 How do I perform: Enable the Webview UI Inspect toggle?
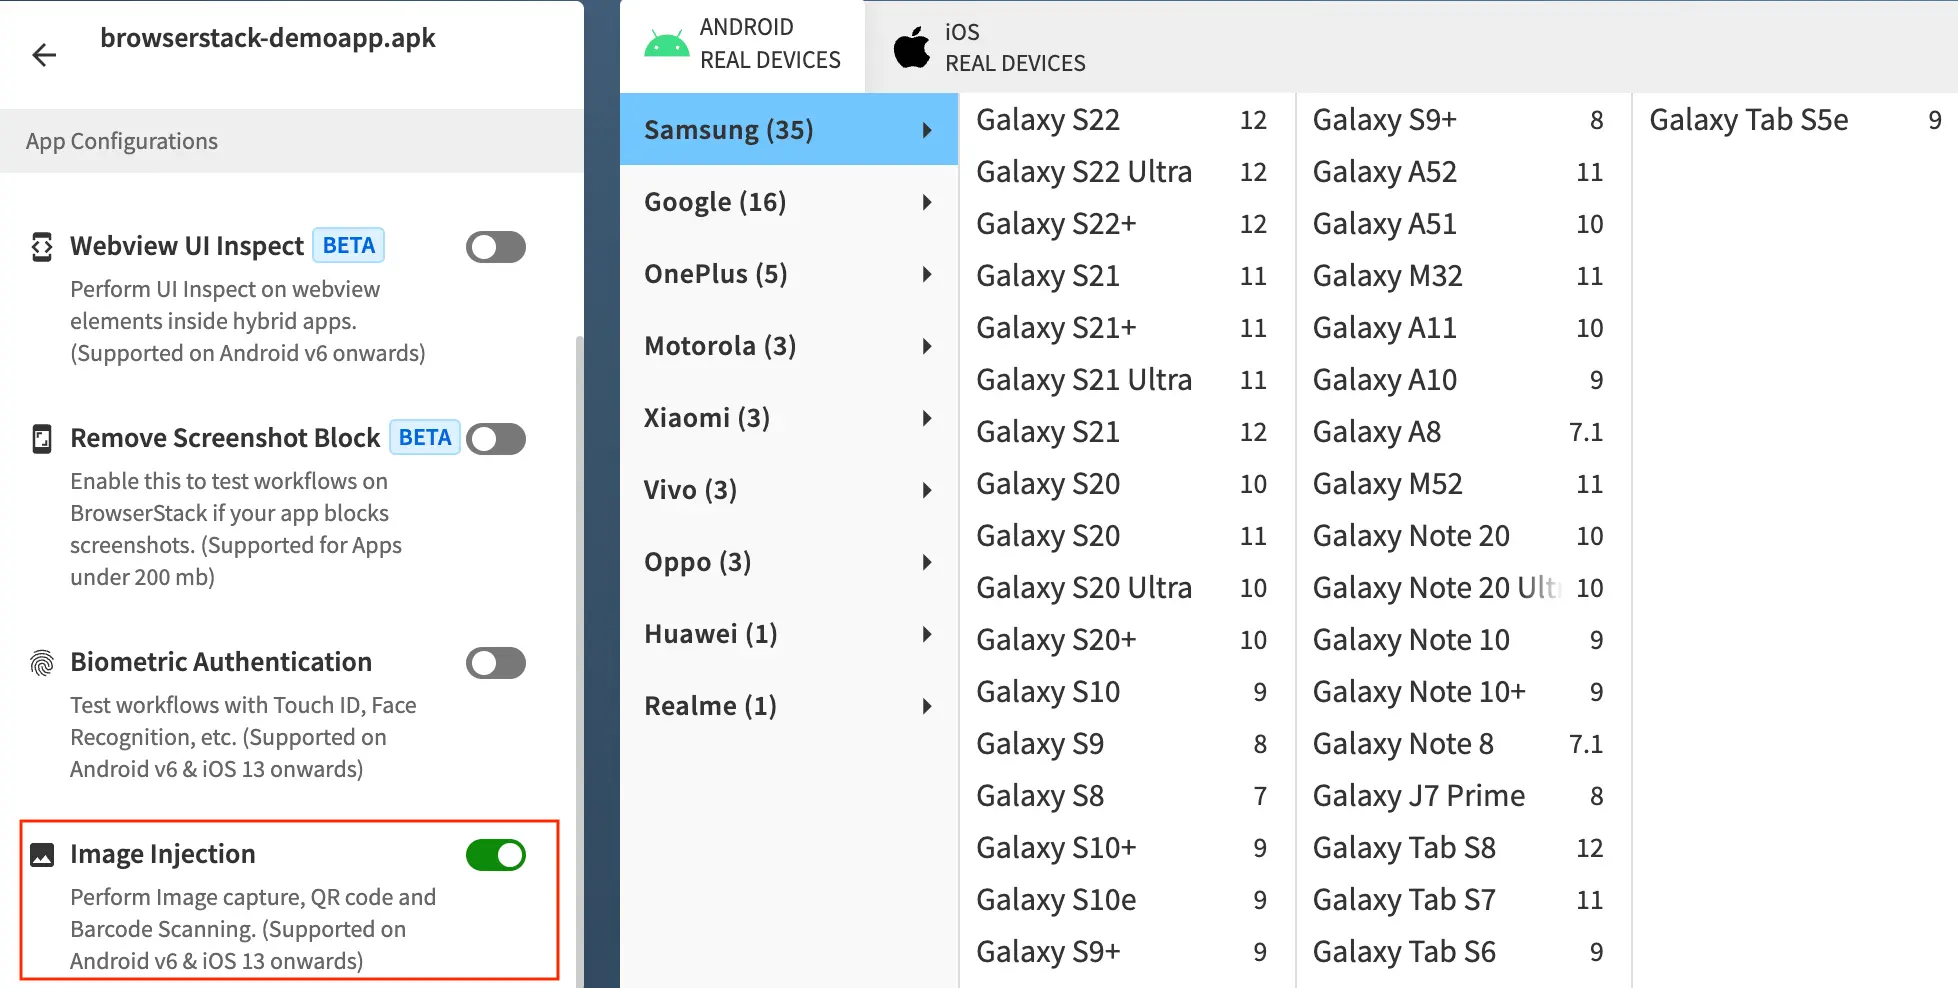click(495, 247)
